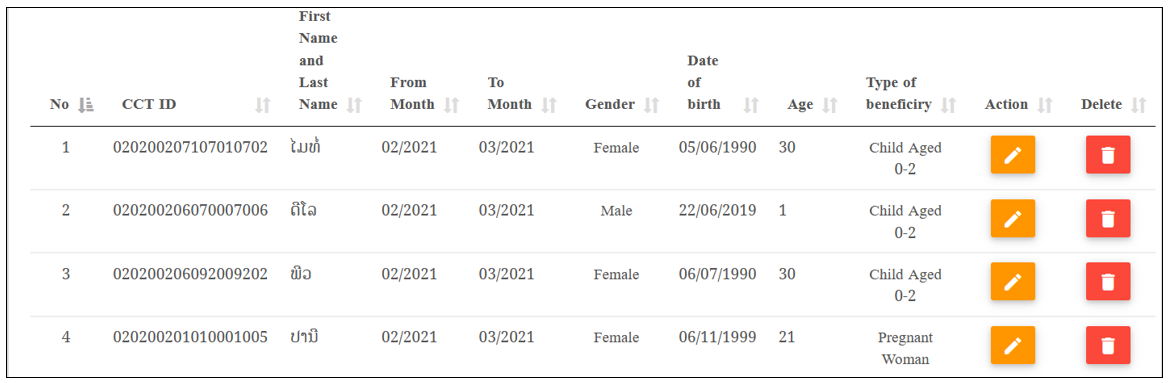Select CCT ID 020200207107010702 cell
The image size is (1170, 383).
[190, 147]
